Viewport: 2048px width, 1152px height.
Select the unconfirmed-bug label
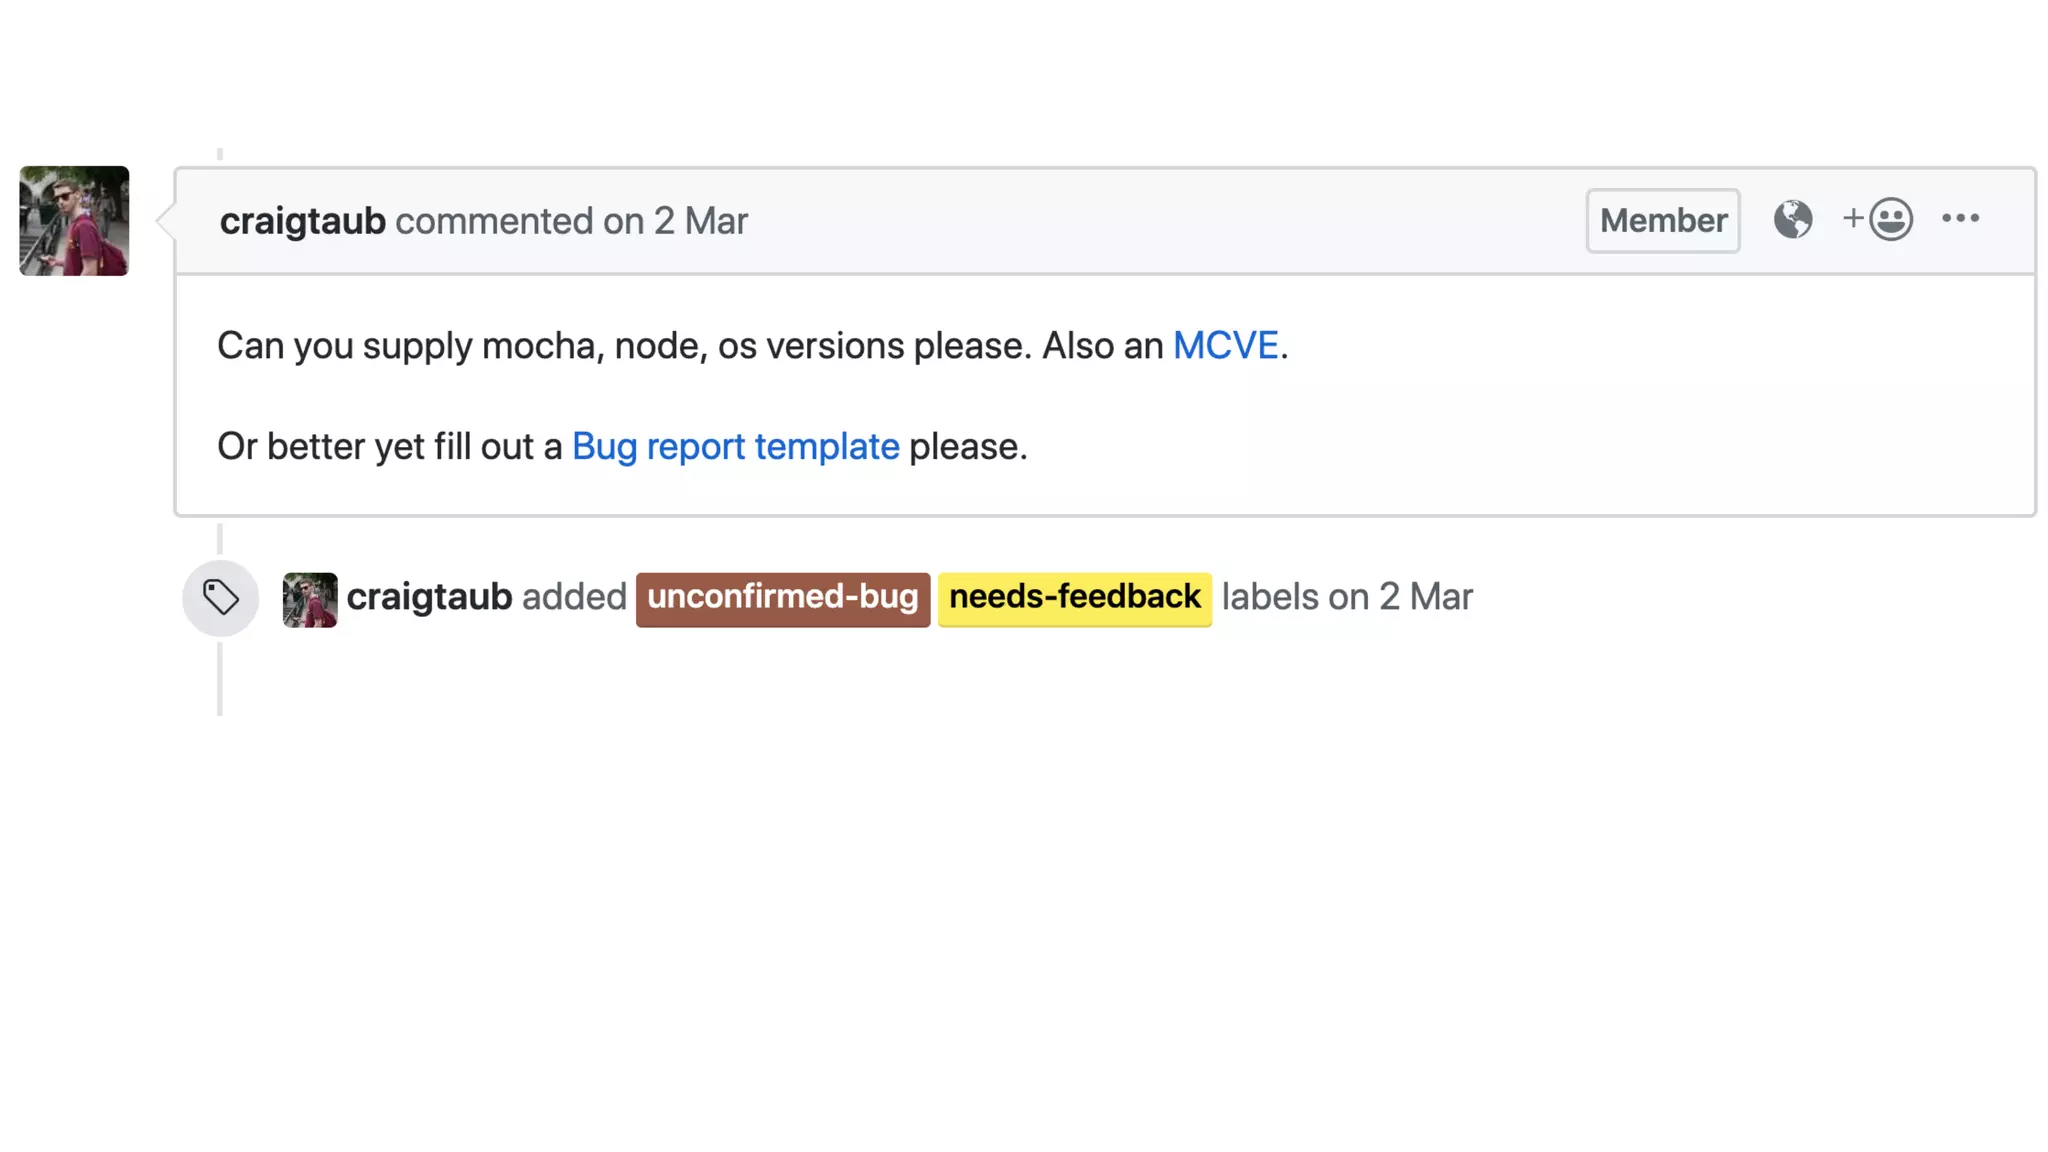click(x=782, y=598)
